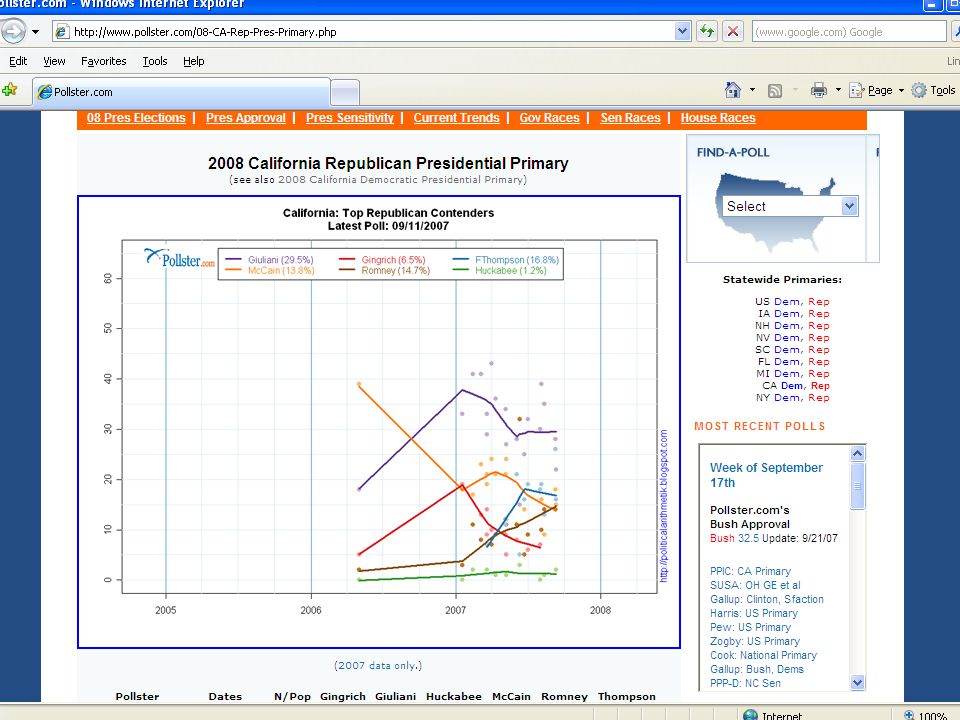Click the red Stop loading button
Image resolution: width=960 pixels, height=720 pixels.
732,31
